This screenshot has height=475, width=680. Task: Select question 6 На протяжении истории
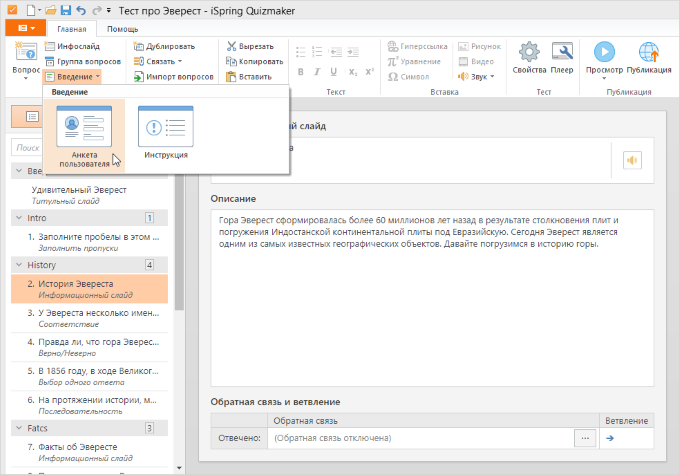[89, 405]
